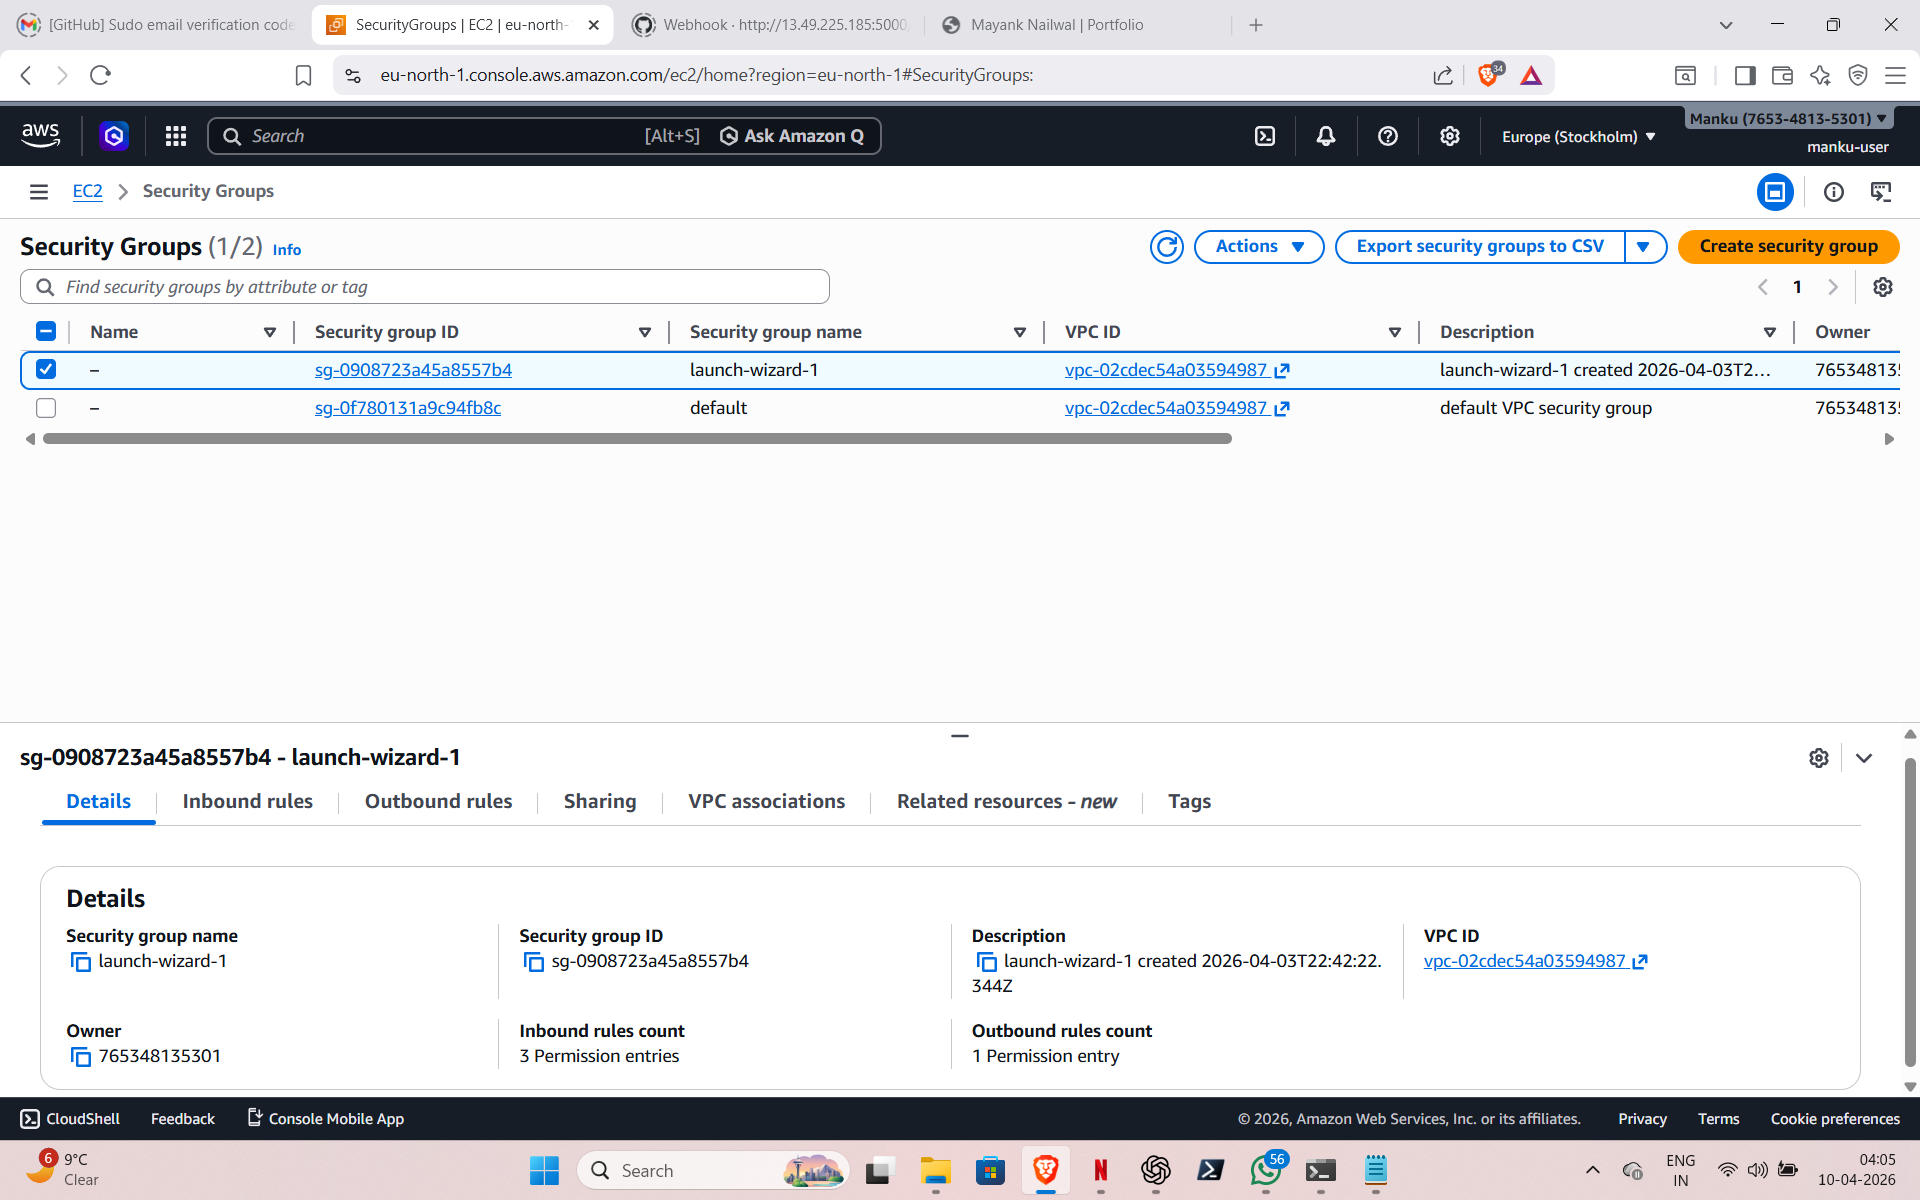Copy the owner account number
Image resolution: width=1920 pixels, height=1200 pixels.
(81, 1057)
